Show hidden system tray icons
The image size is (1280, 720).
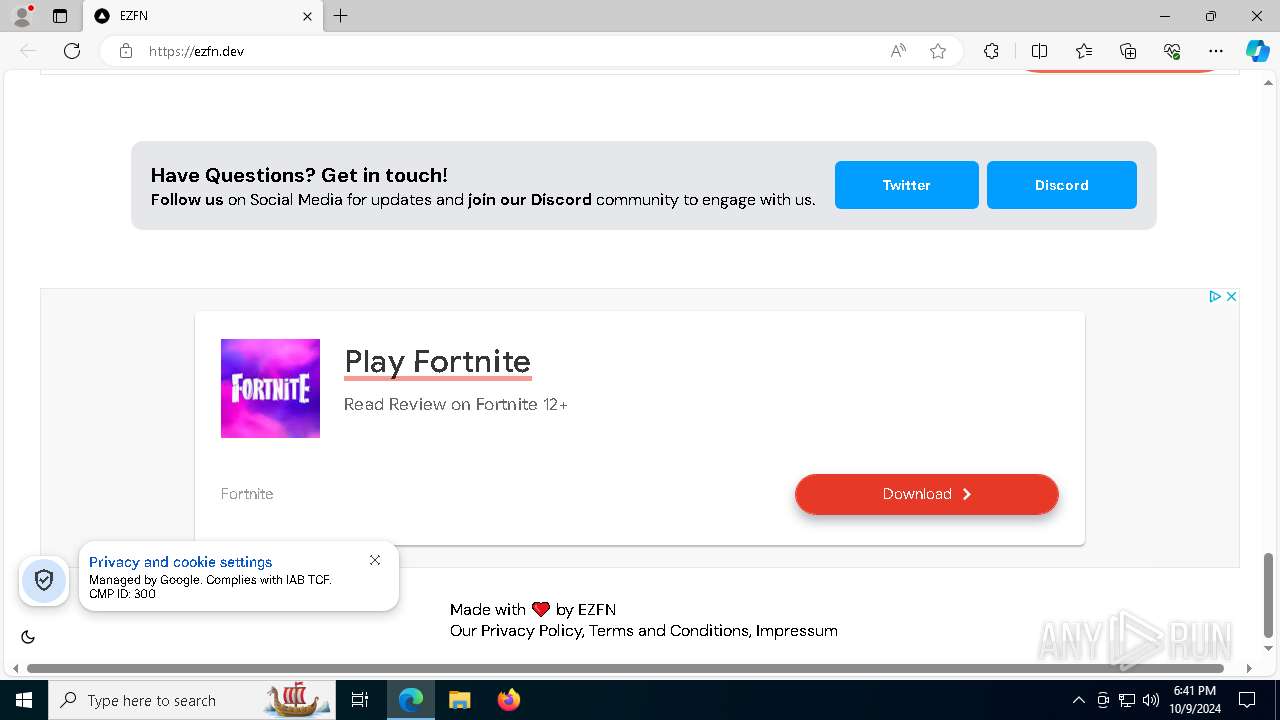(1078, 700)
